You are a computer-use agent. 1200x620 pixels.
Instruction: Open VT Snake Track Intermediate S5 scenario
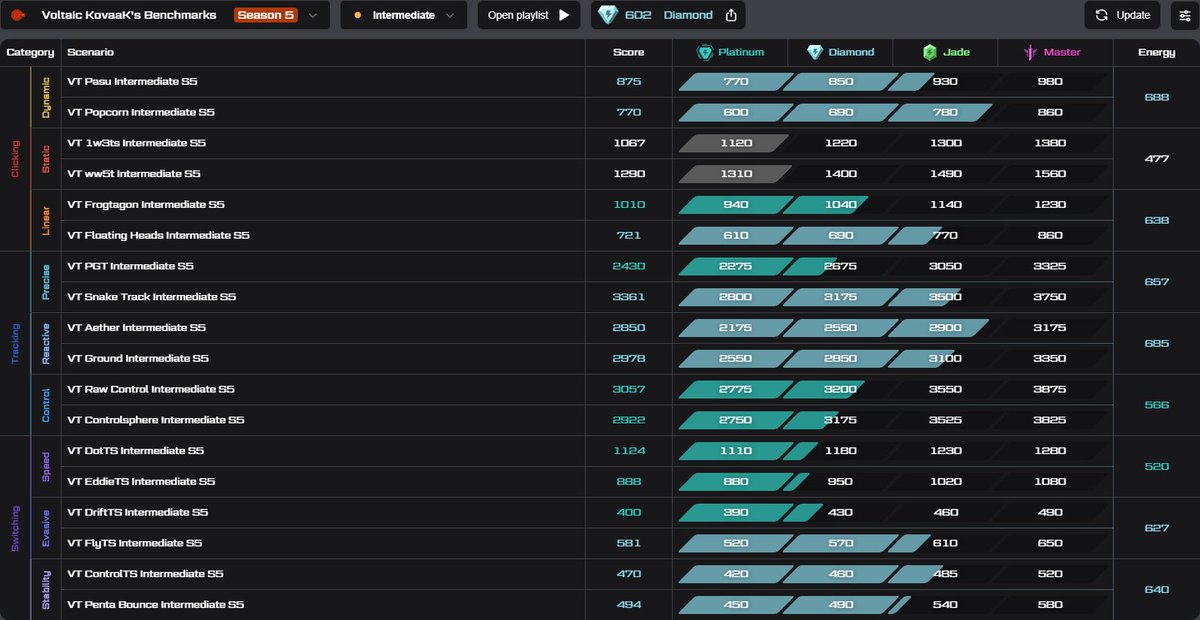[152, 297]
